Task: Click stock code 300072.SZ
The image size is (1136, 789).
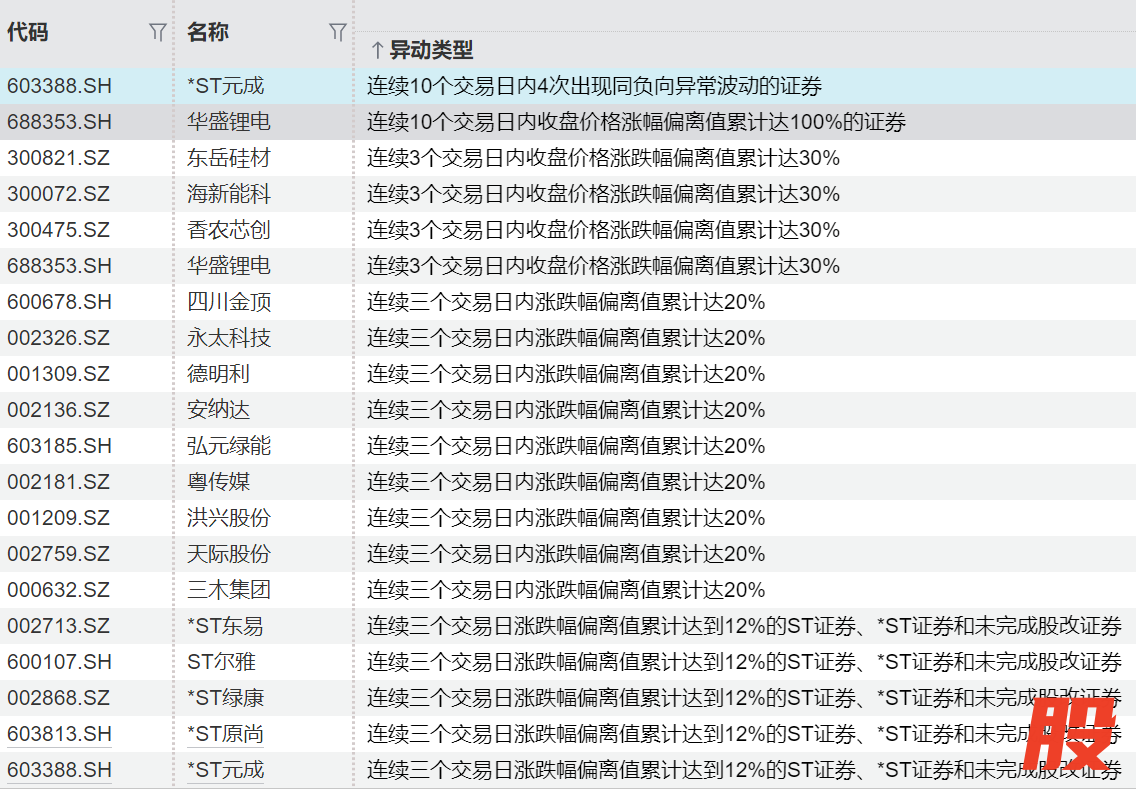Action: tap(58, 194)
